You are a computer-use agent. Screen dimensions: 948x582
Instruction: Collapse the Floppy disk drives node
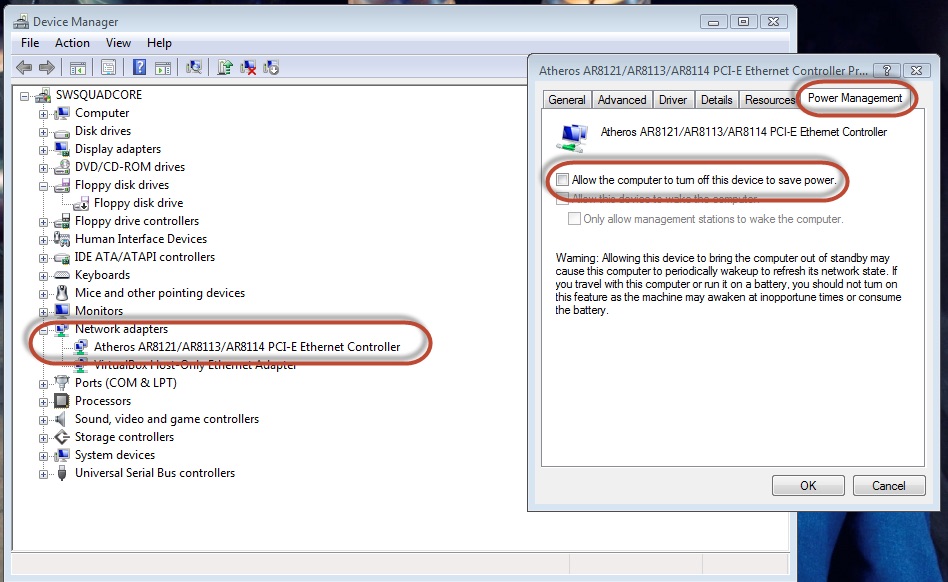coord(43,186)
